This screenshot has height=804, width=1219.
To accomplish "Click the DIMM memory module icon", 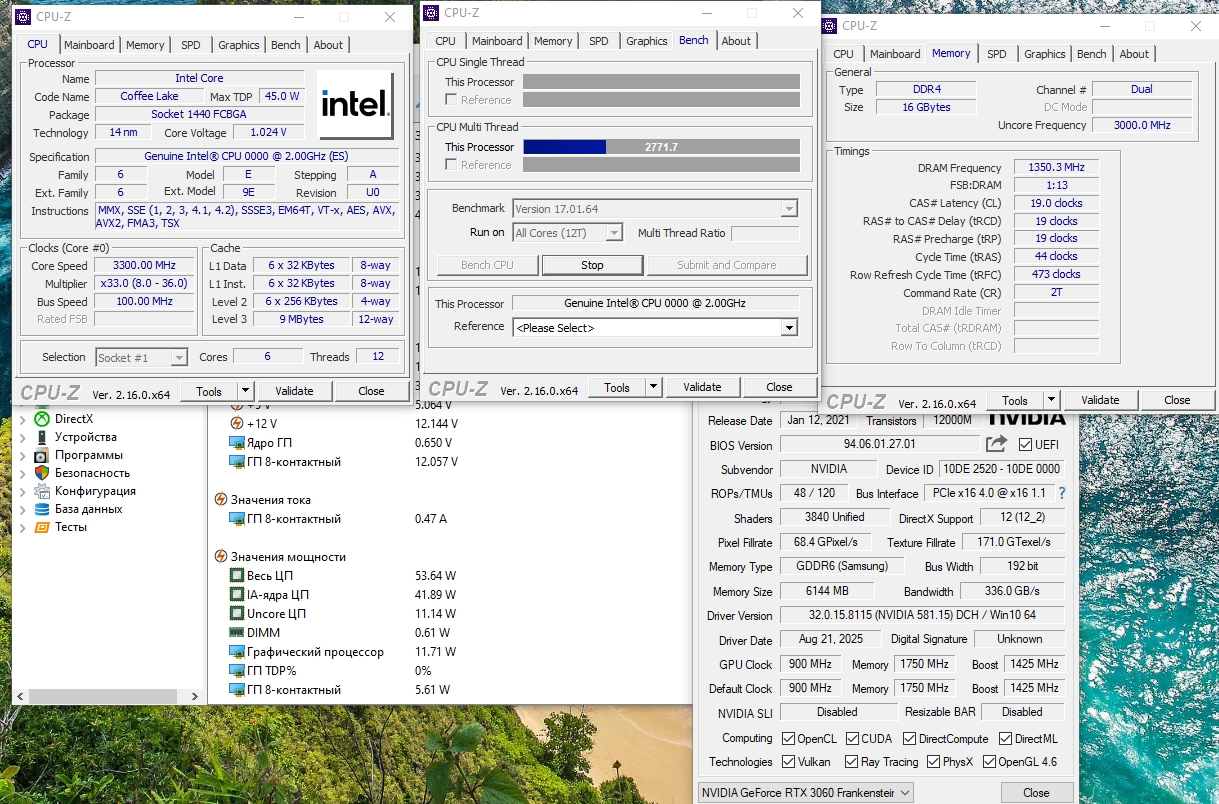I will tap(237, 633).
